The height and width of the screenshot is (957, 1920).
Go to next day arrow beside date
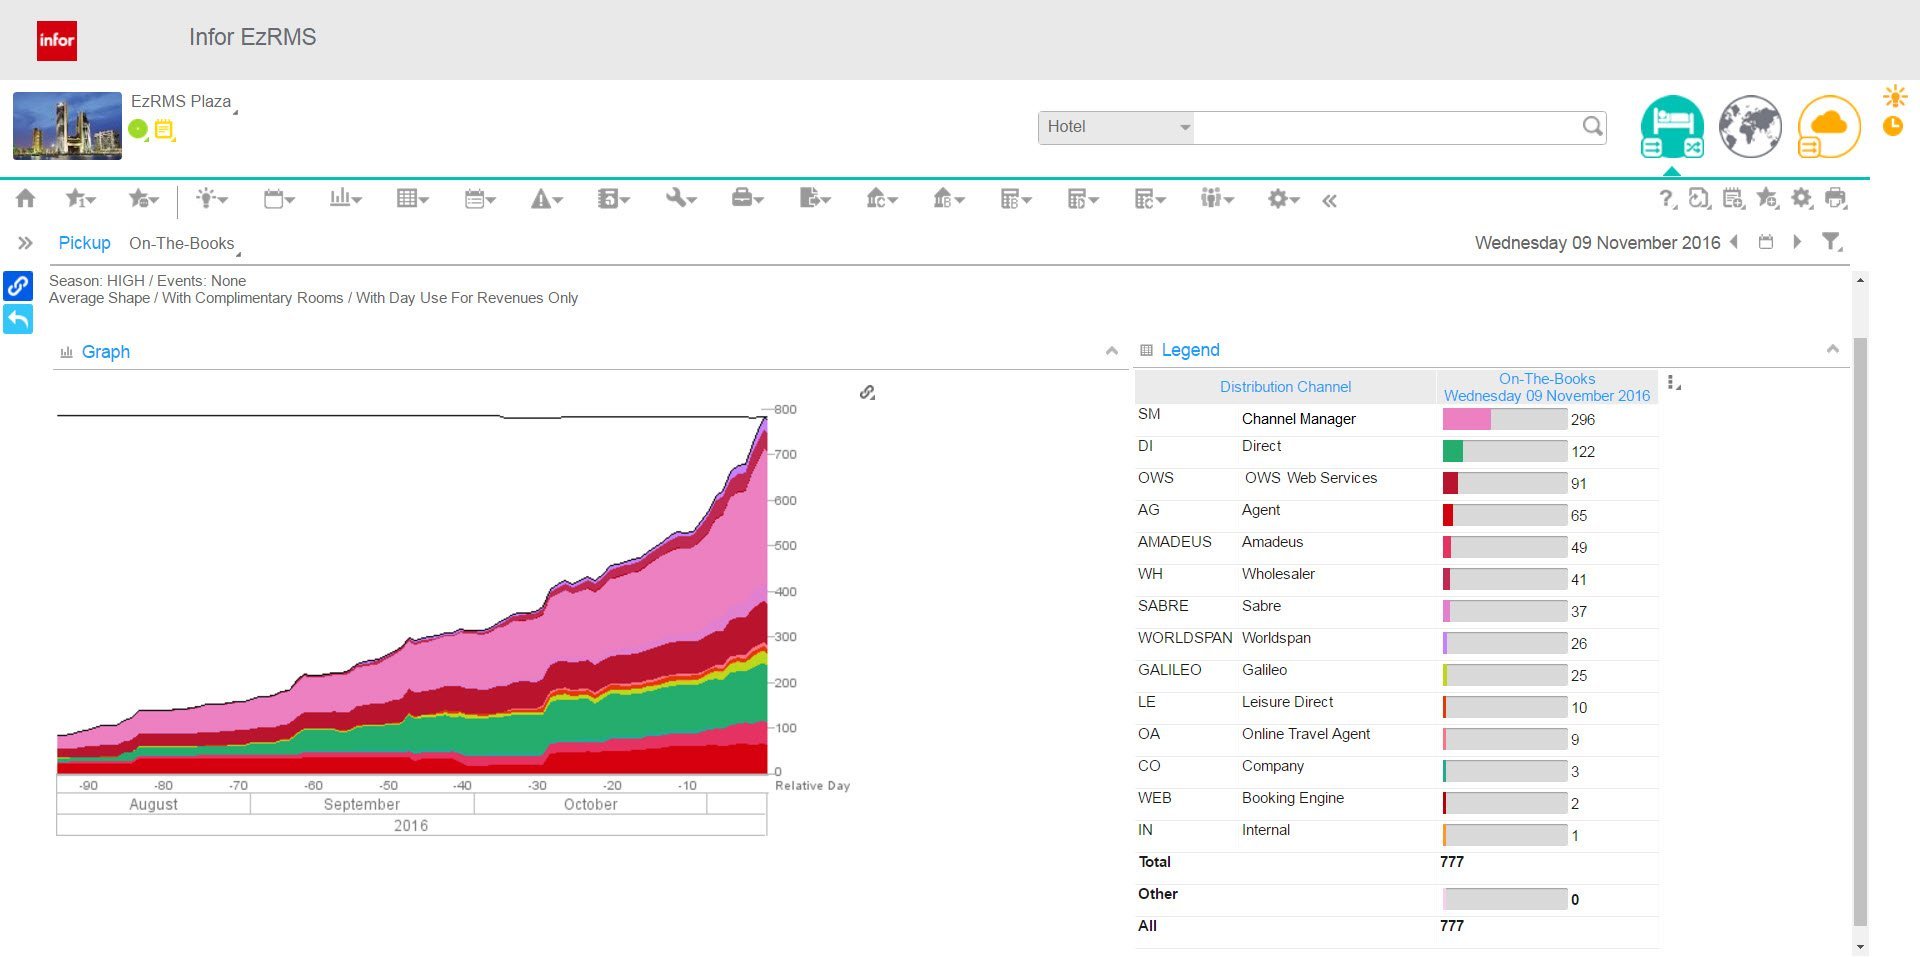pos(1797,242)
